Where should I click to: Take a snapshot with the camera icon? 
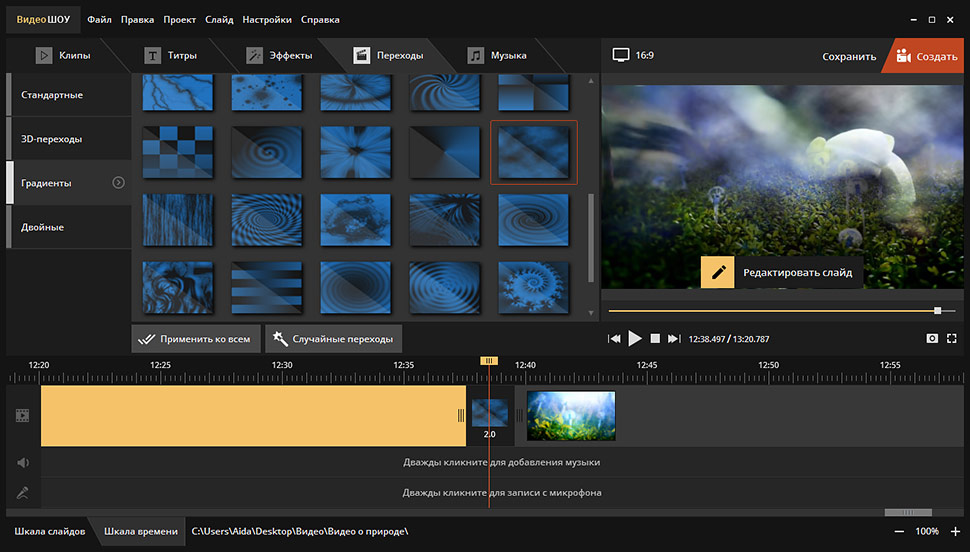932,339
